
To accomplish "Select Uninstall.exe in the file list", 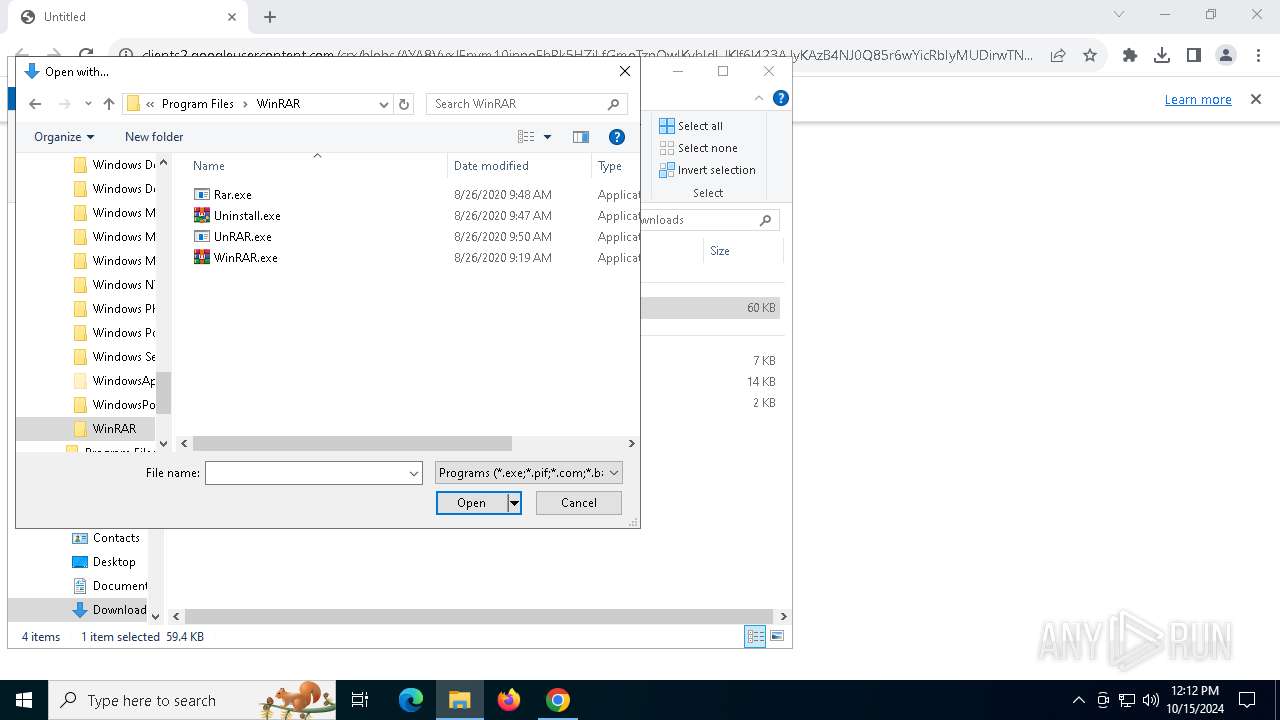I will point(247,216).
